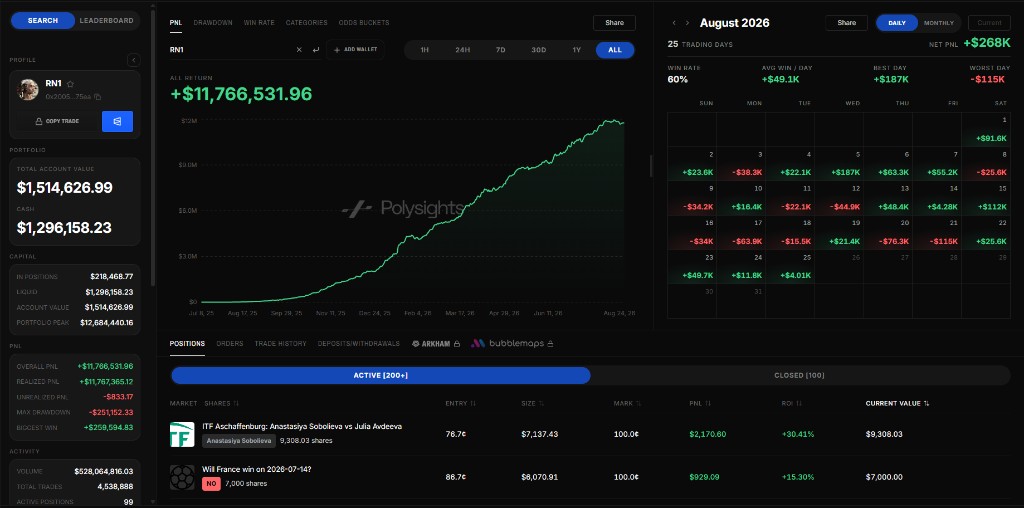Sort positions by Current Value column

pyautogui.click(x=897, y=404)
